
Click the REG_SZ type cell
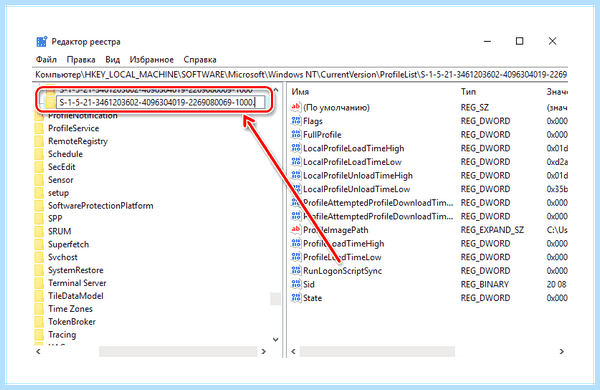point(475,108)
